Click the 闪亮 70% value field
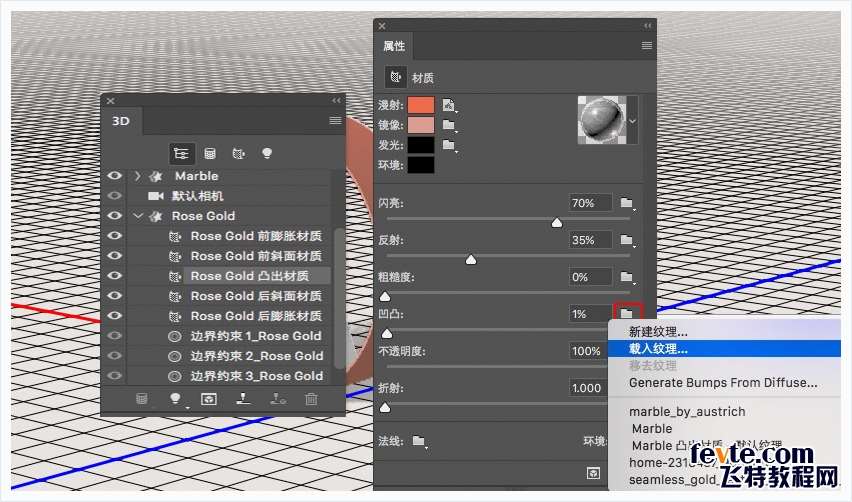 point(590,203)
